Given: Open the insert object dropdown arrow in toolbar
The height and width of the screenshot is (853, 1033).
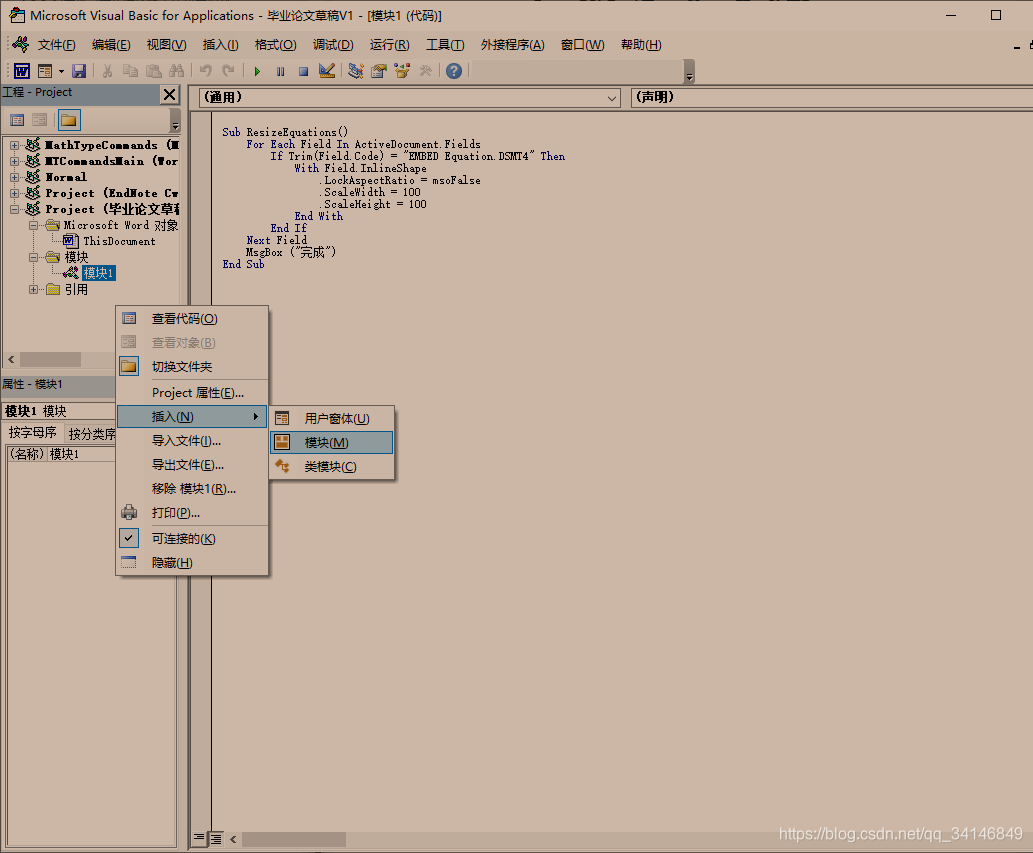Looking at the screenshot, I should click(x=61, y=71).
